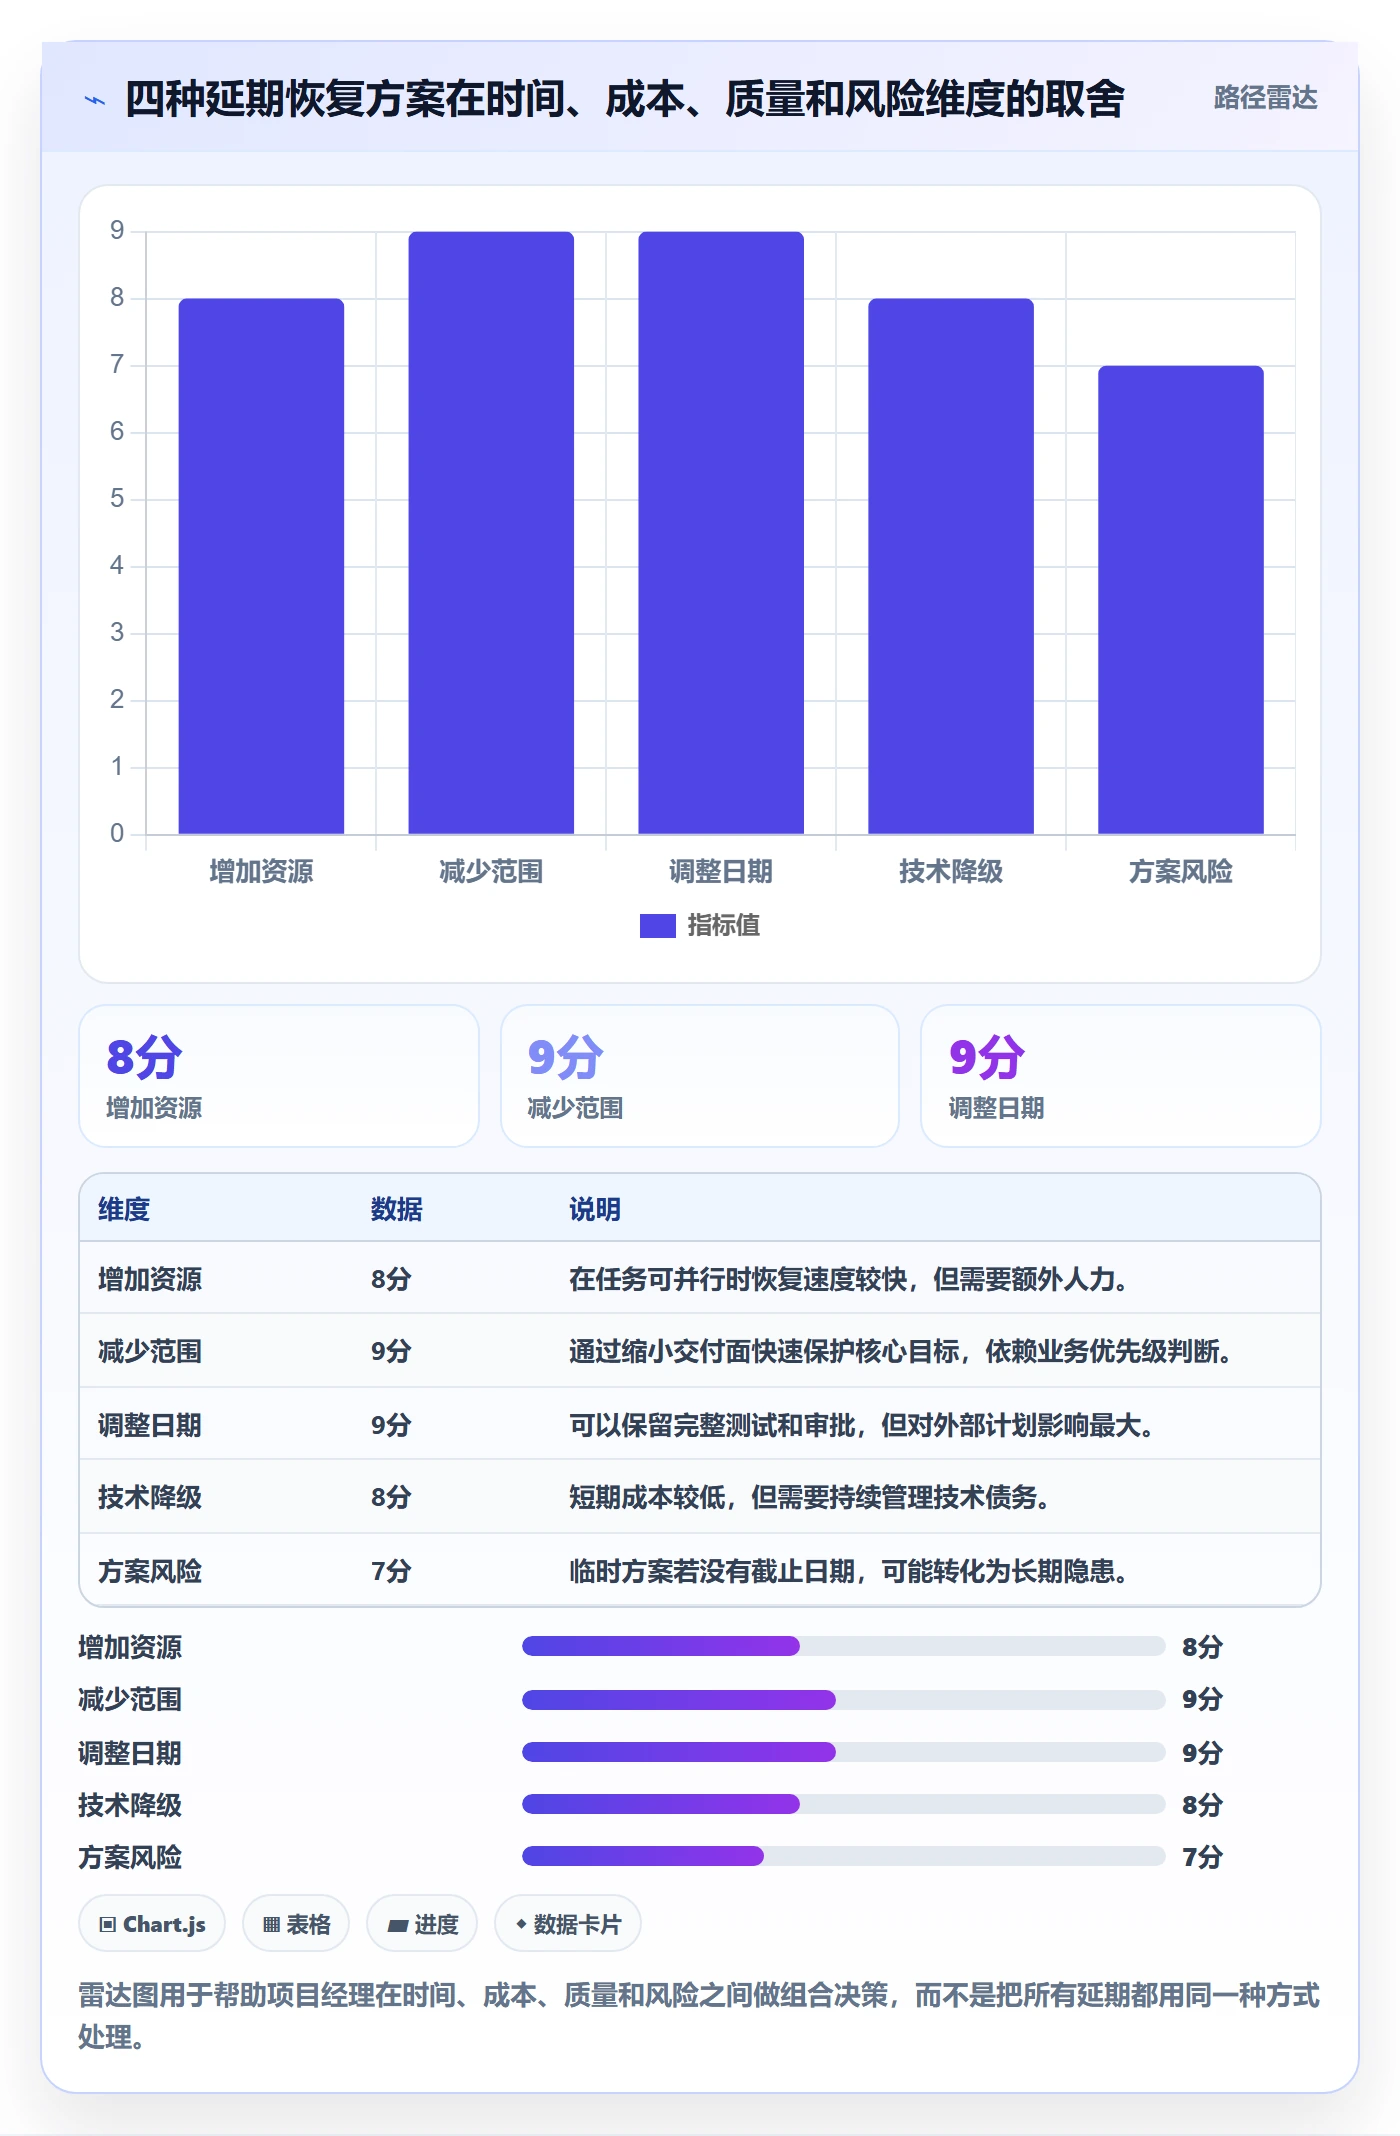Click the 9分 cell in 减少范围 table row
Screen dimensions: 1400x2136
tap(391, 1352)
